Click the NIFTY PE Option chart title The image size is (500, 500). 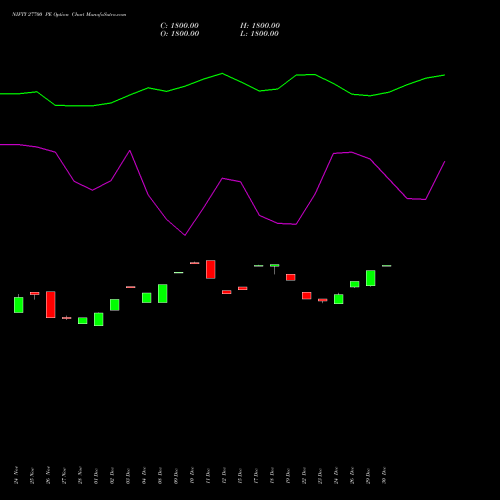click(x=69, y=15)
